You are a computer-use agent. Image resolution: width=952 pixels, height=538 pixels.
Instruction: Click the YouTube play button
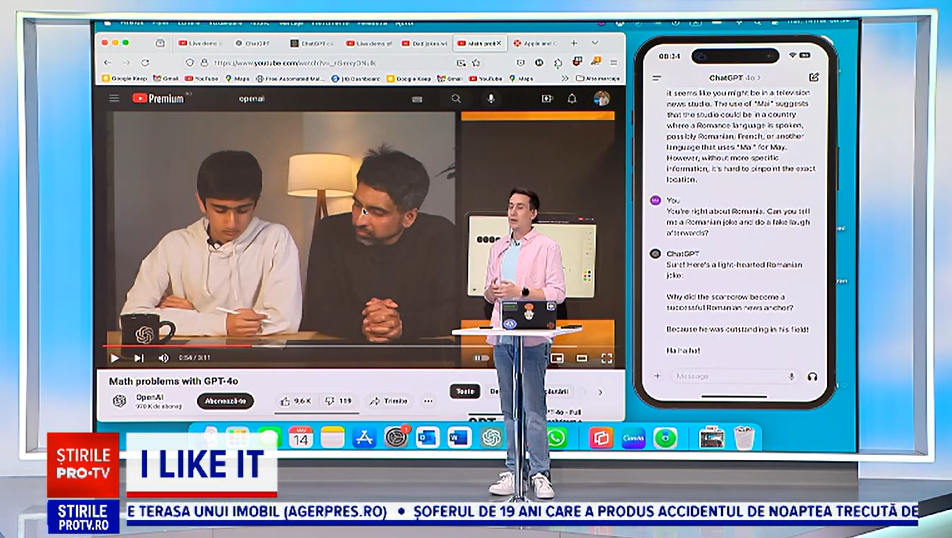click(114, 357)
